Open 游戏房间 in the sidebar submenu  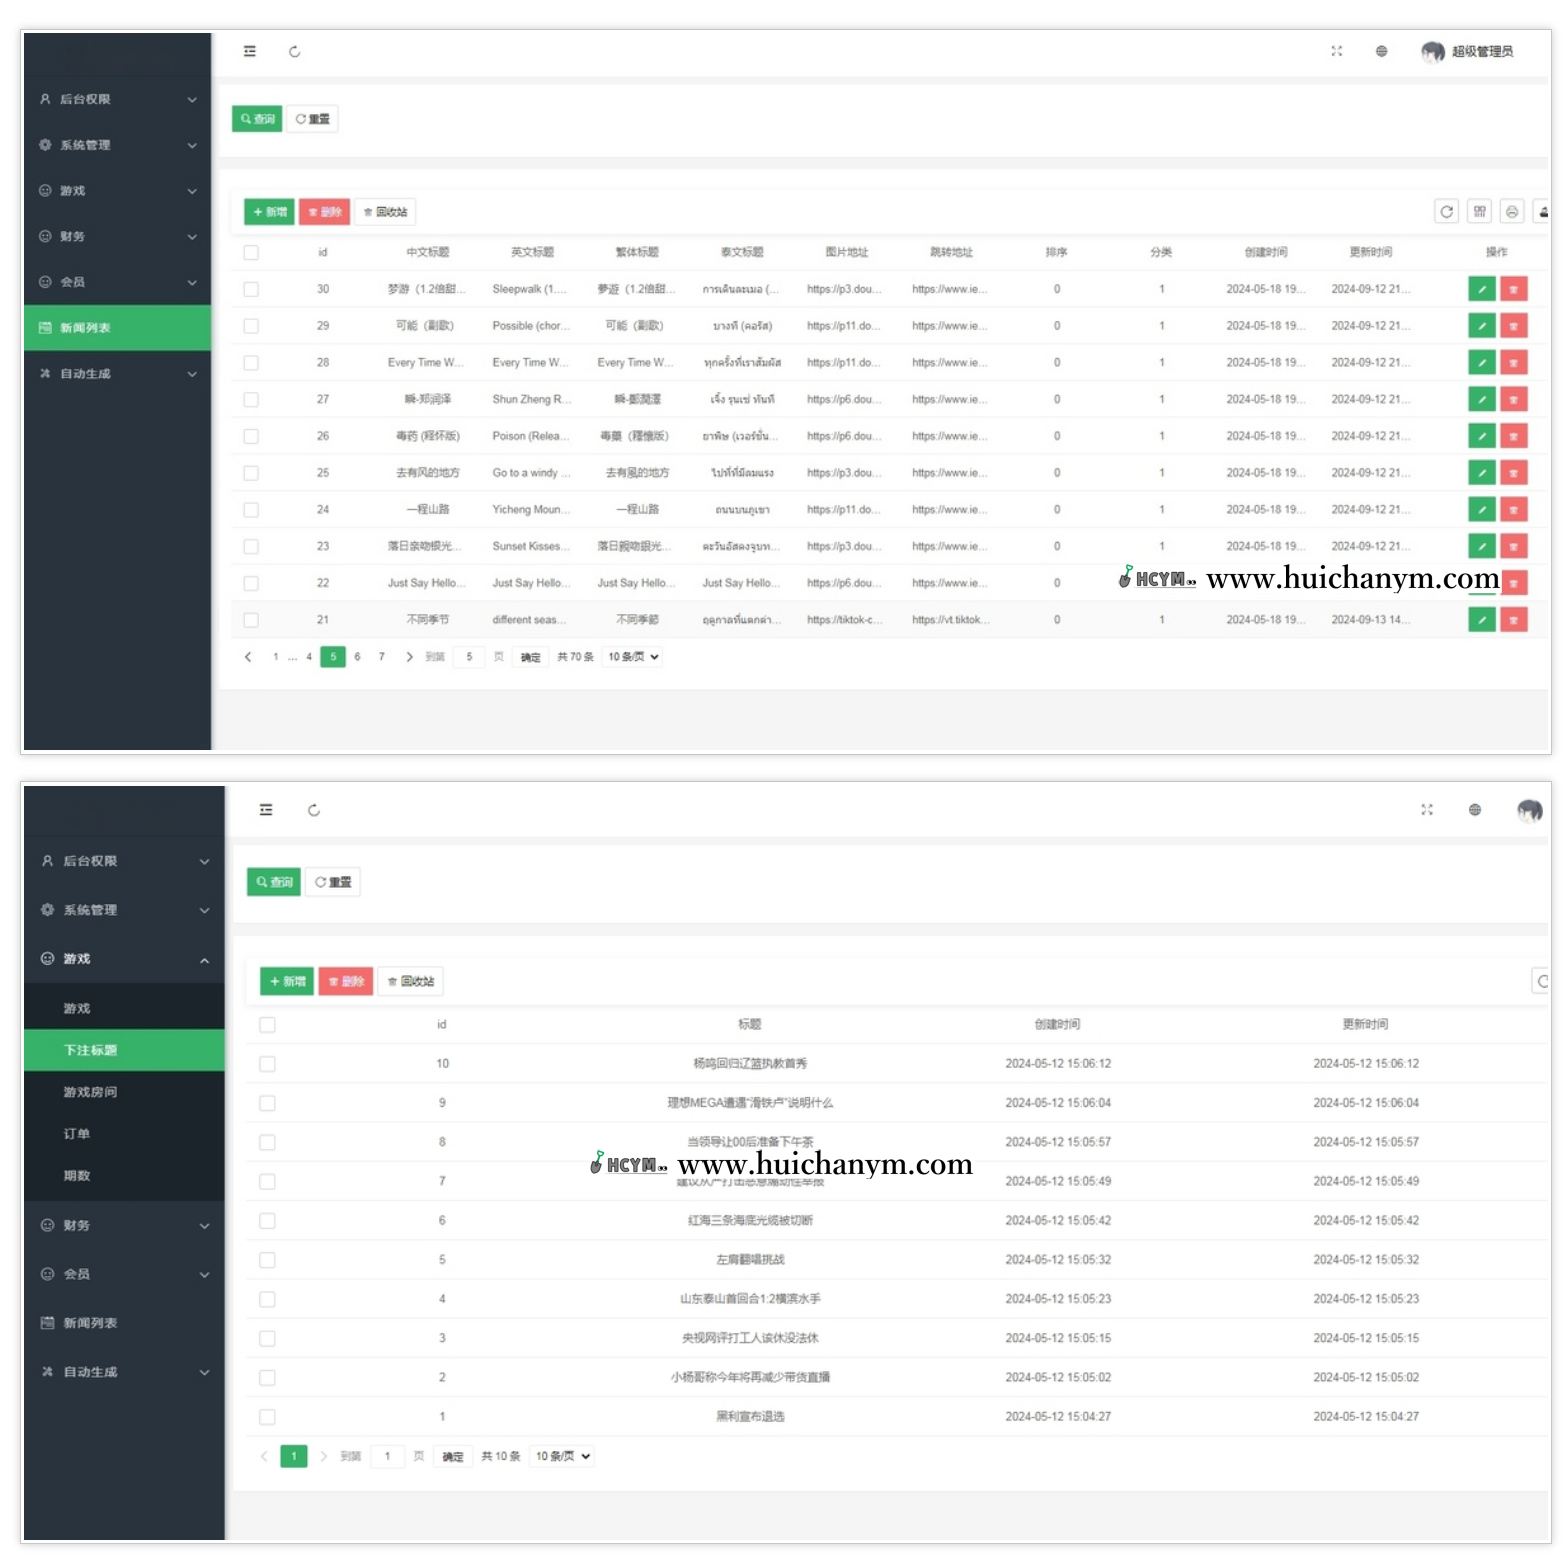coord(90,1092)
